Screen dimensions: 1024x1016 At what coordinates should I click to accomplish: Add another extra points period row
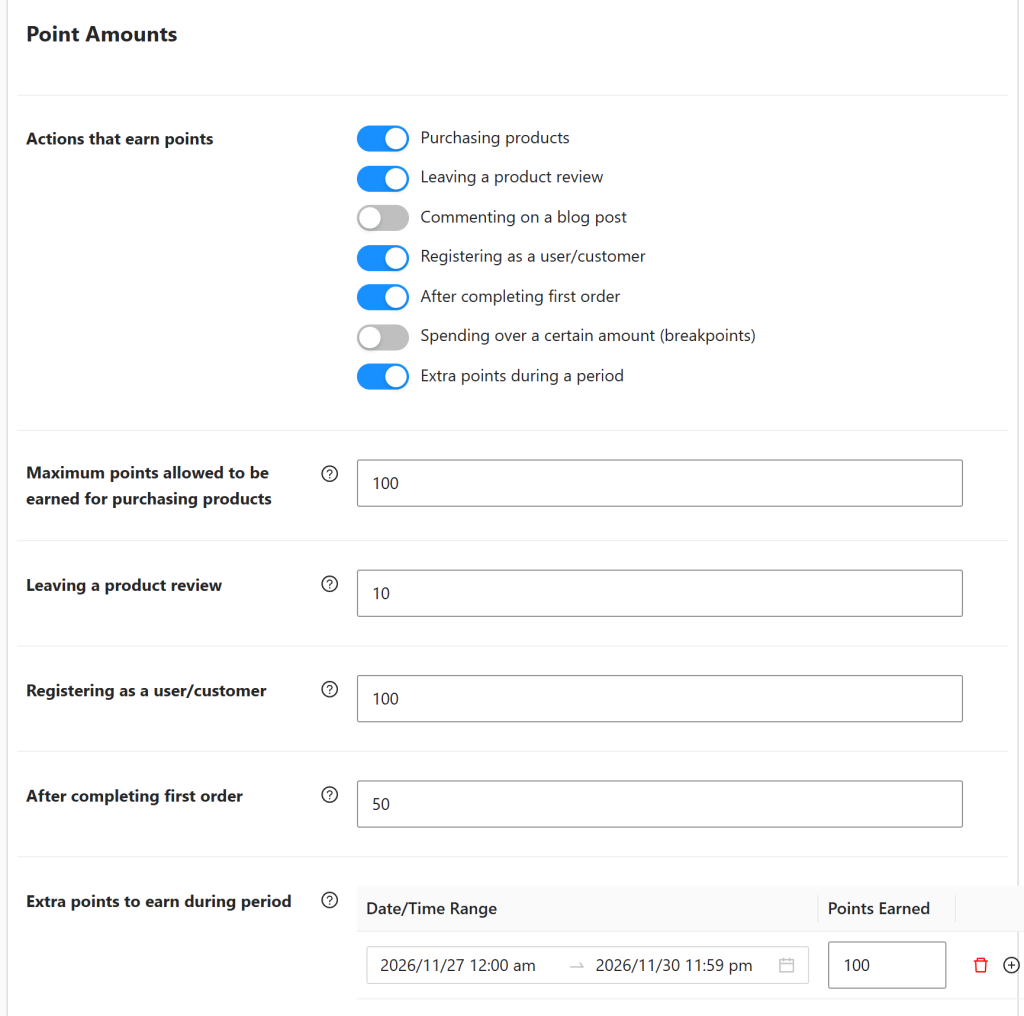1011,965
